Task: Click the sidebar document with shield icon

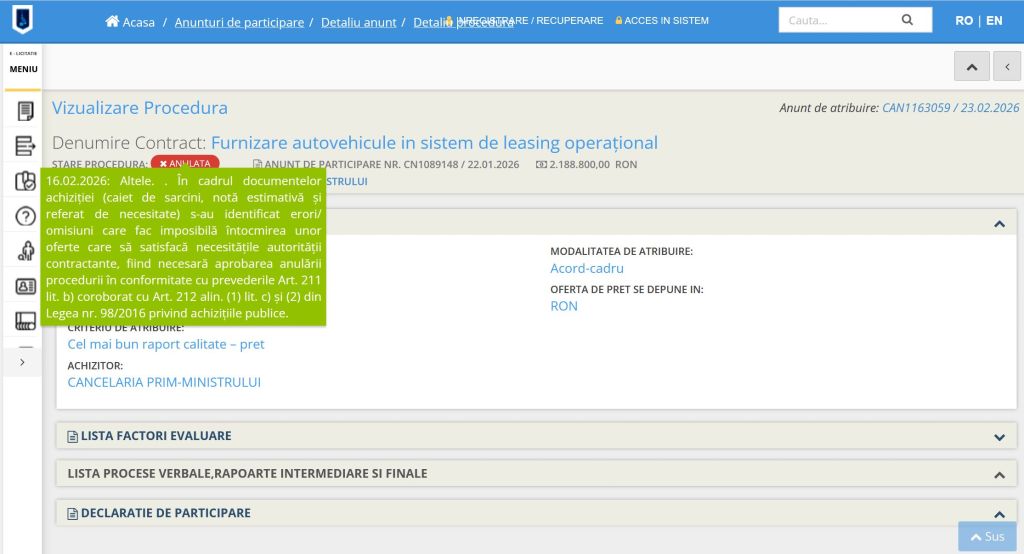Action: (25, 181)
